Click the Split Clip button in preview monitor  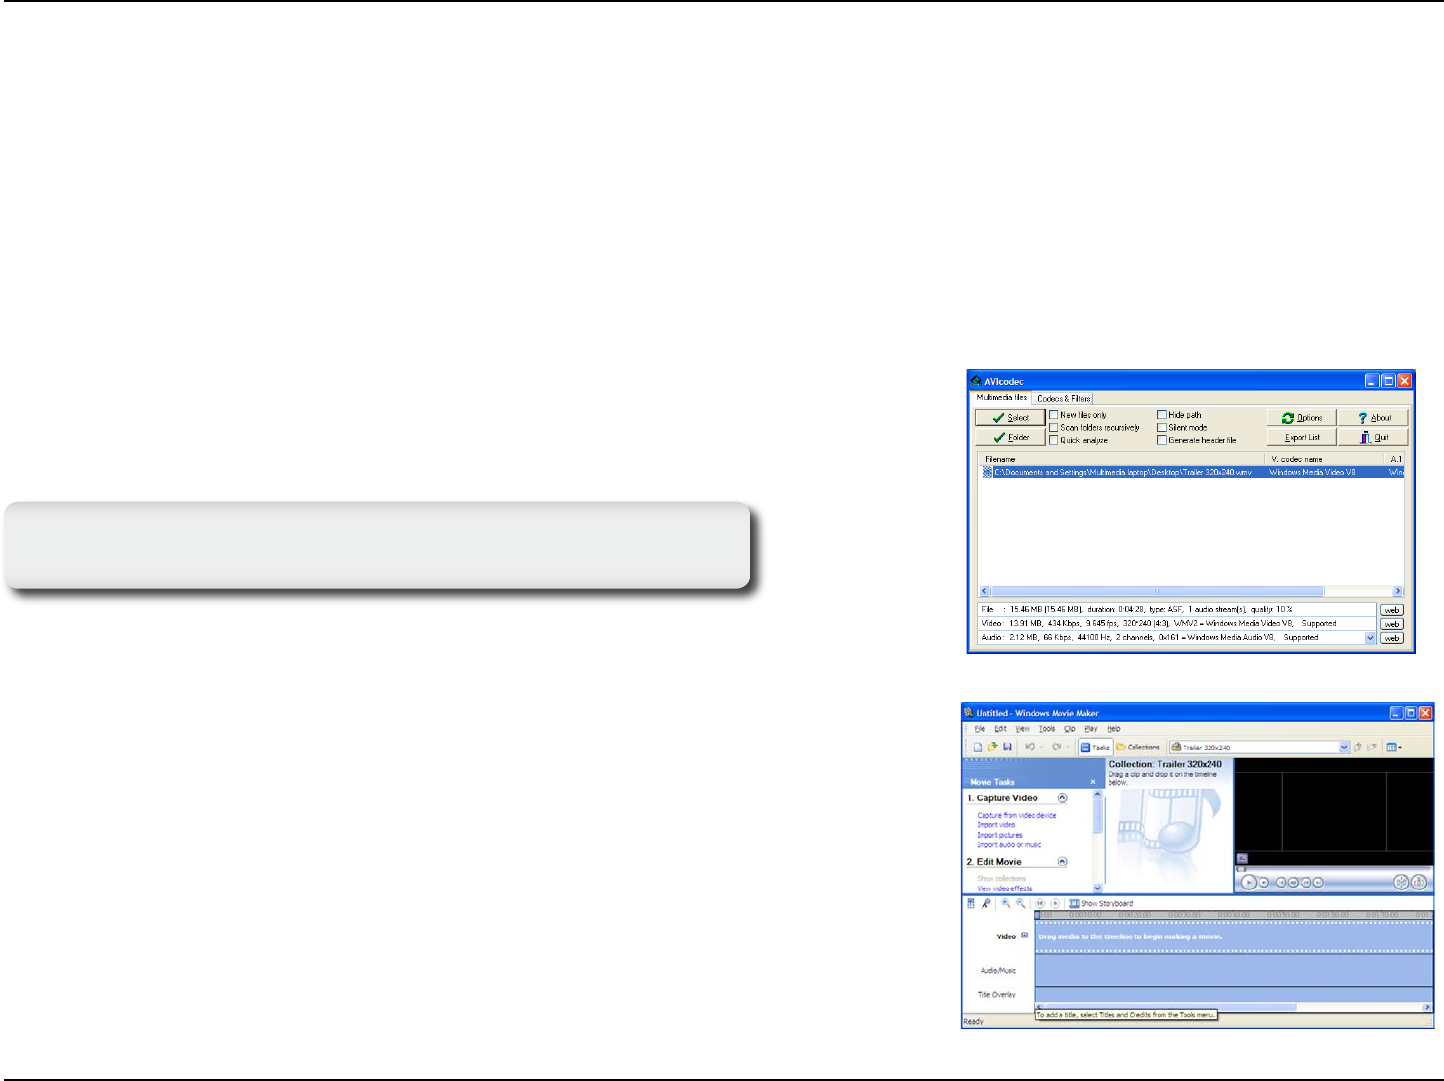click(1401, 882)
